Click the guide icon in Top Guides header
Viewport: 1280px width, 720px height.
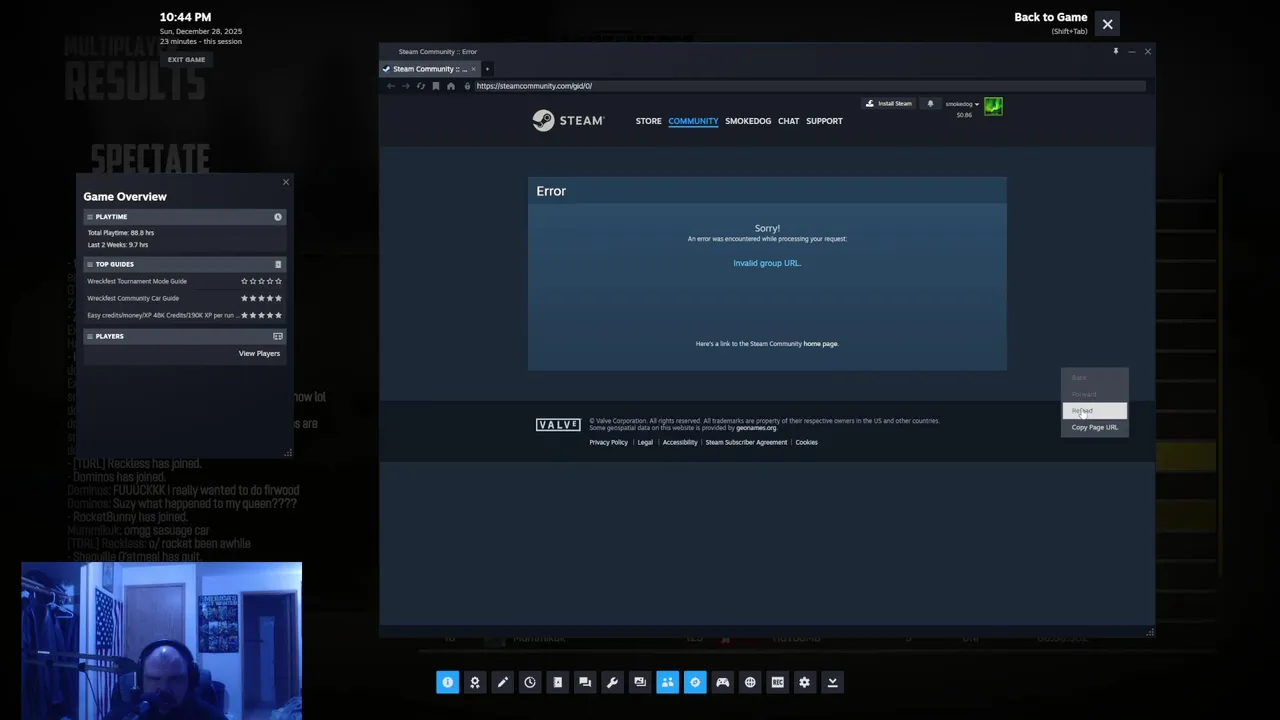coord(278,265)
